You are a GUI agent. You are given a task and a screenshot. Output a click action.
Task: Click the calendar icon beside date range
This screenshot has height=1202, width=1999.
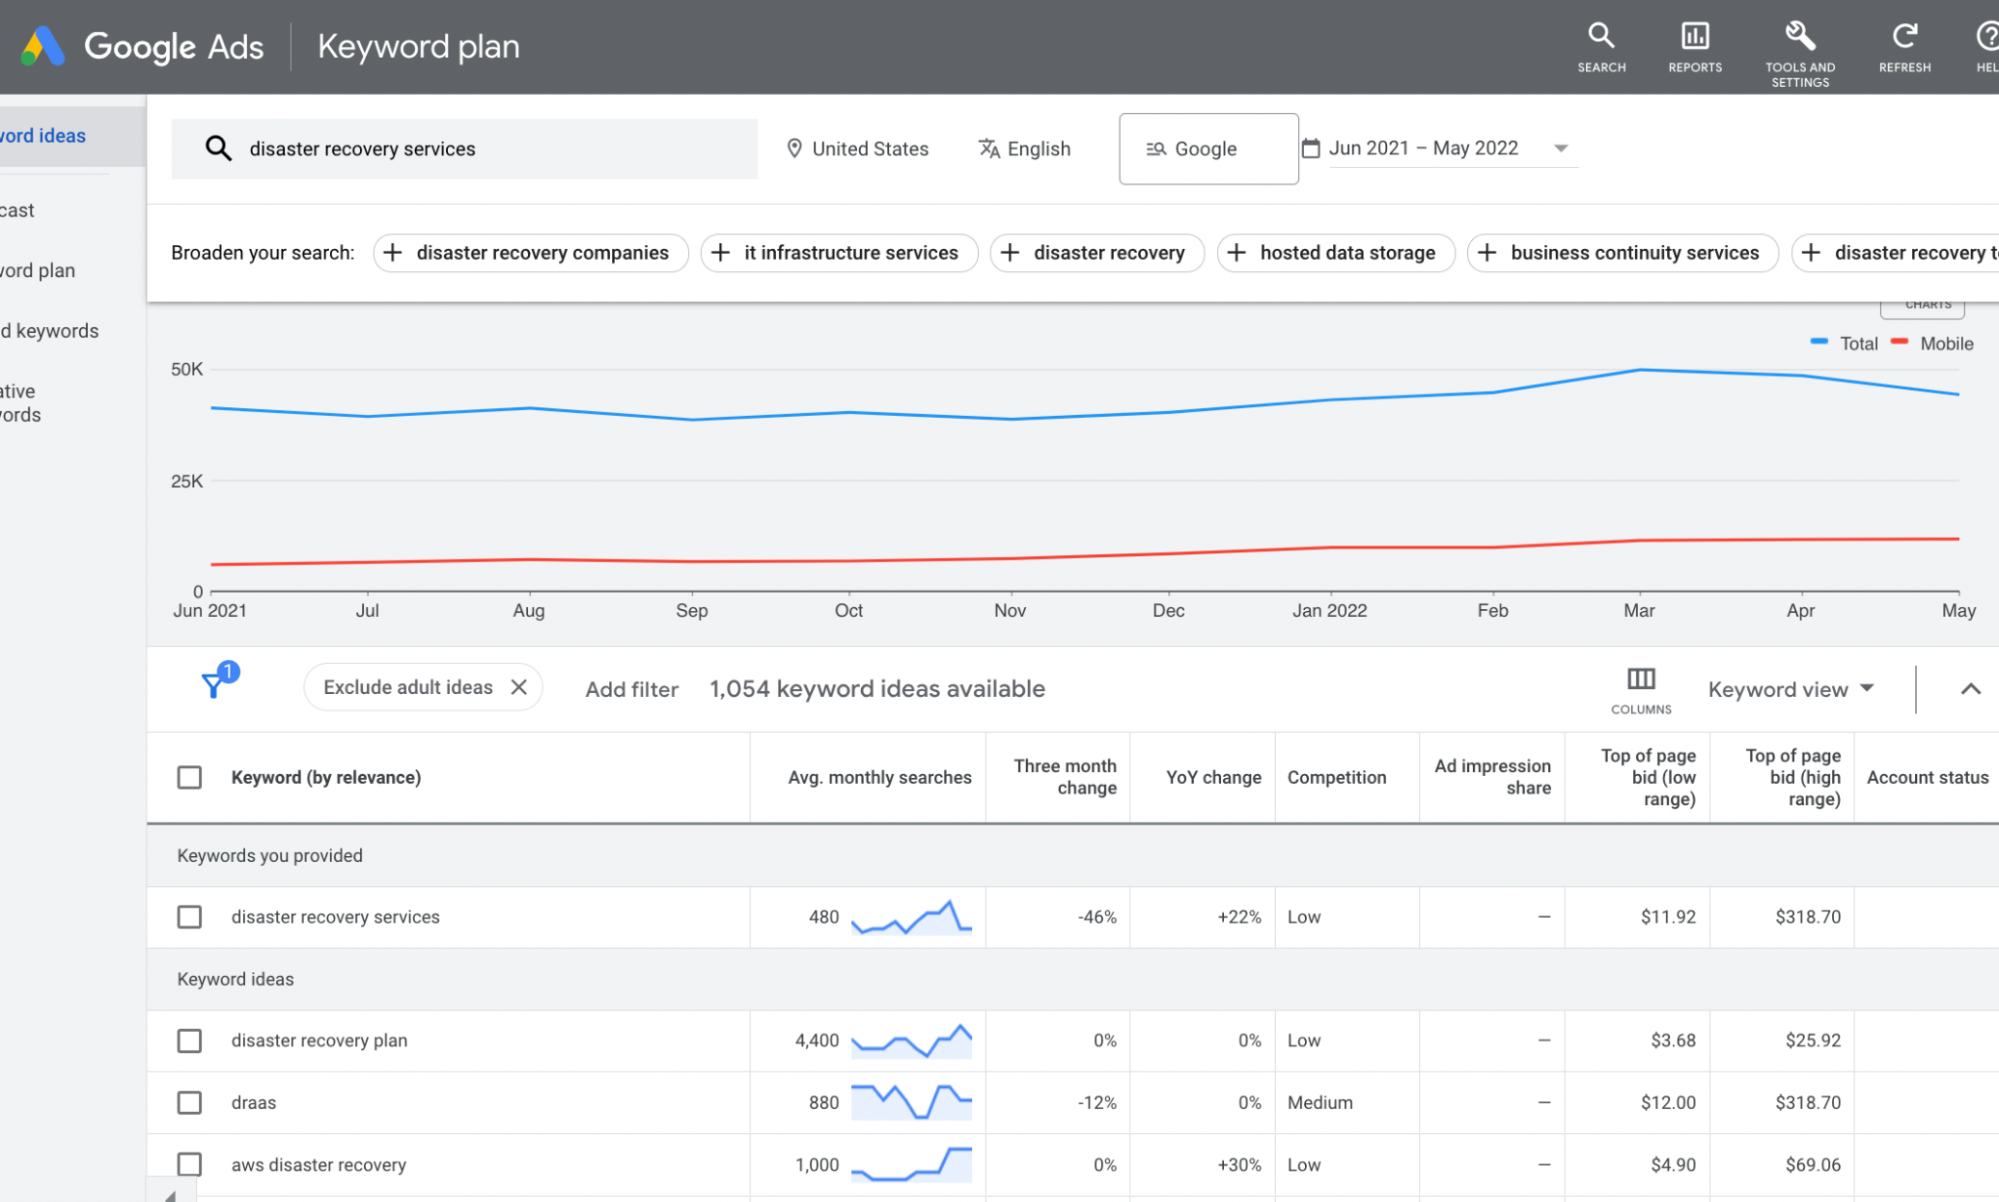pyautogui.click(x=1310, y=148)
